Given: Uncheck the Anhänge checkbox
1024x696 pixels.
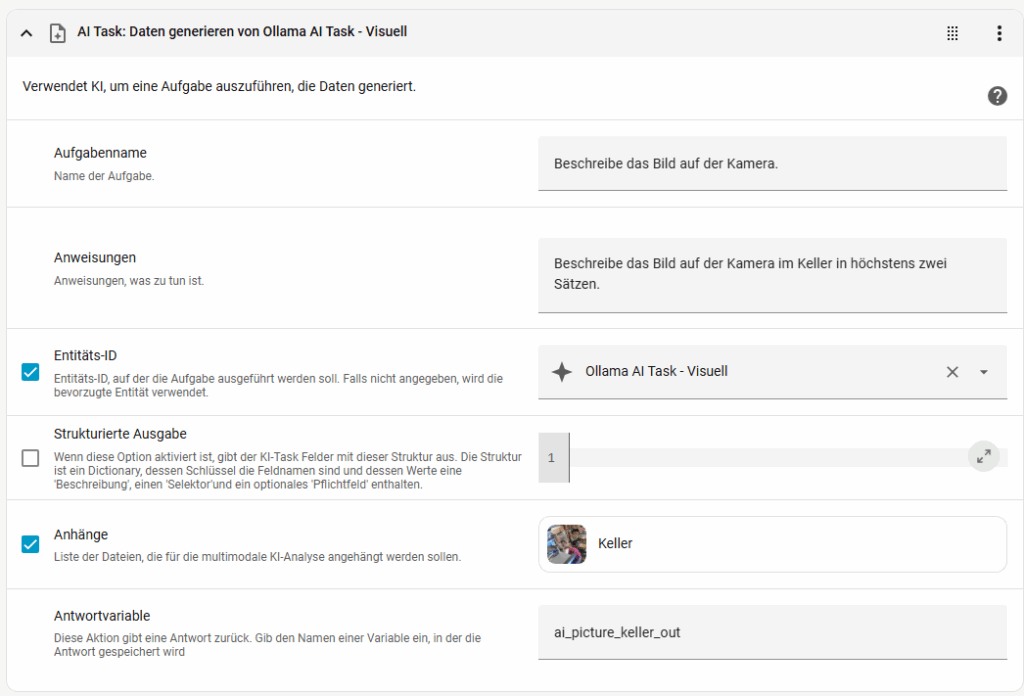Looking at the screenshot, I should pyautogui.click(x=31, y=544).
